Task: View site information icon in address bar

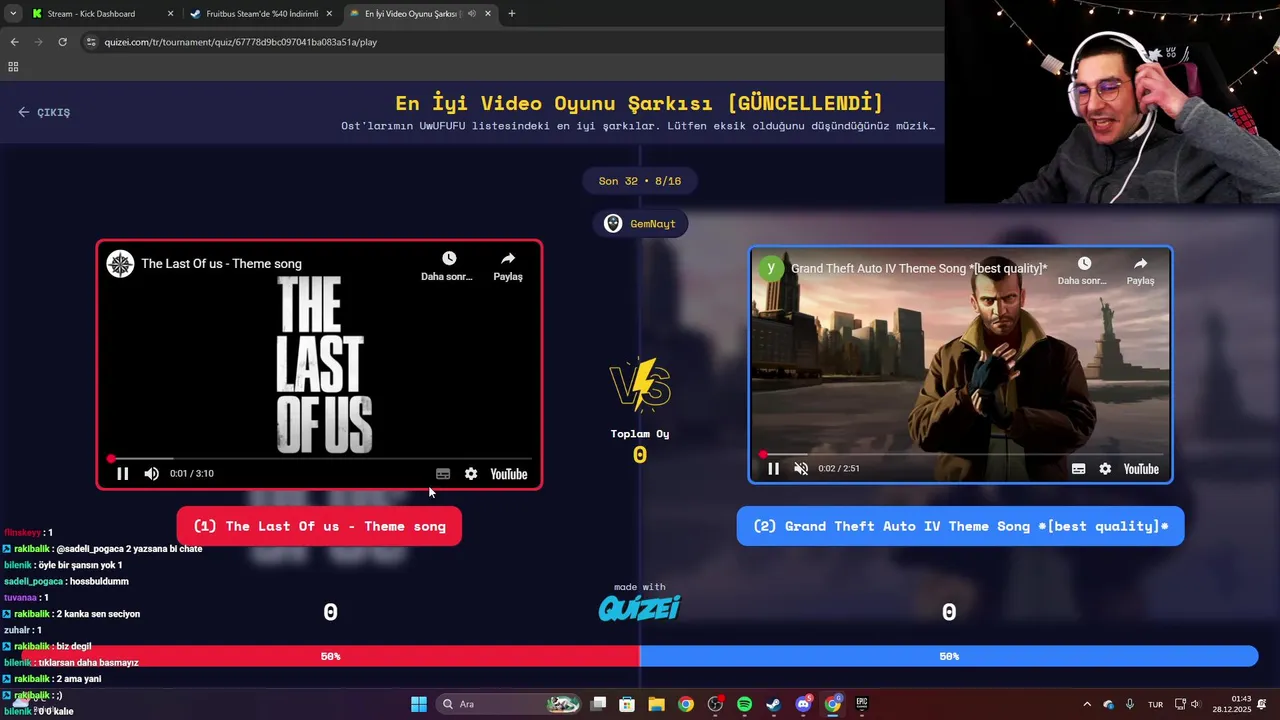Action: [x=91, y=42]
